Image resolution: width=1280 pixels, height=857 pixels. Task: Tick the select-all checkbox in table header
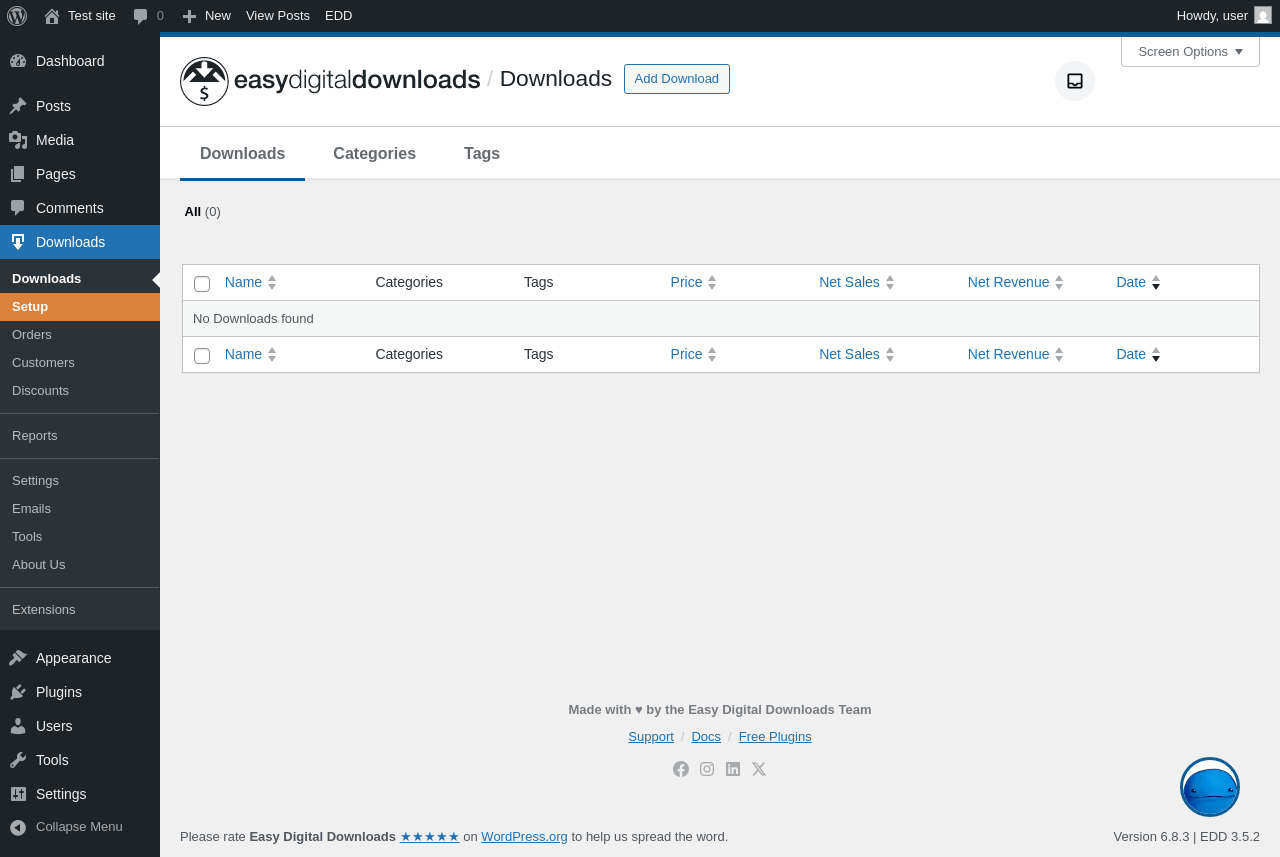202,284
